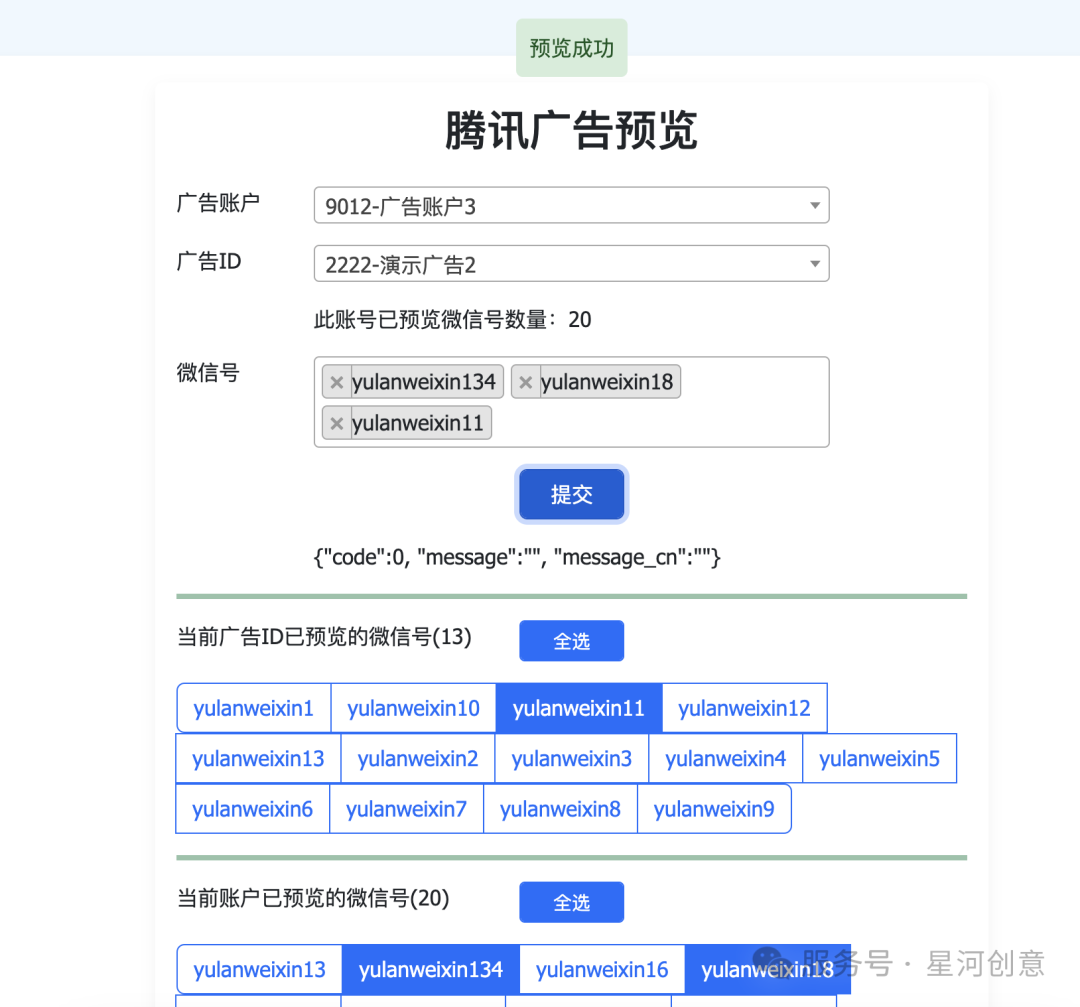Screen dimensions: 1080x1007
Task: Toggle yulanweixin5 chip
Action: [x=880, y=758]
